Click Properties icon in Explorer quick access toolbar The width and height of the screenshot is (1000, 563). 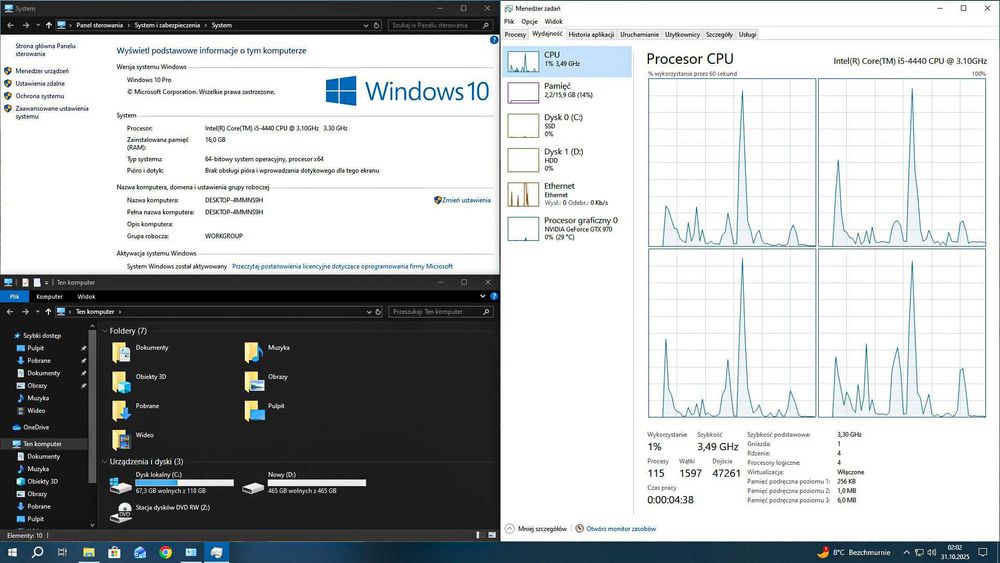pyautogui.click(x=26, y=282)
